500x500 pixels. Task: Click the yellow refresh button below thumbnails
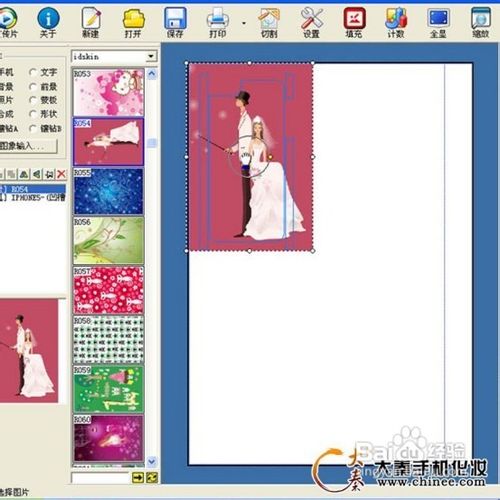[x=152, y=477]
